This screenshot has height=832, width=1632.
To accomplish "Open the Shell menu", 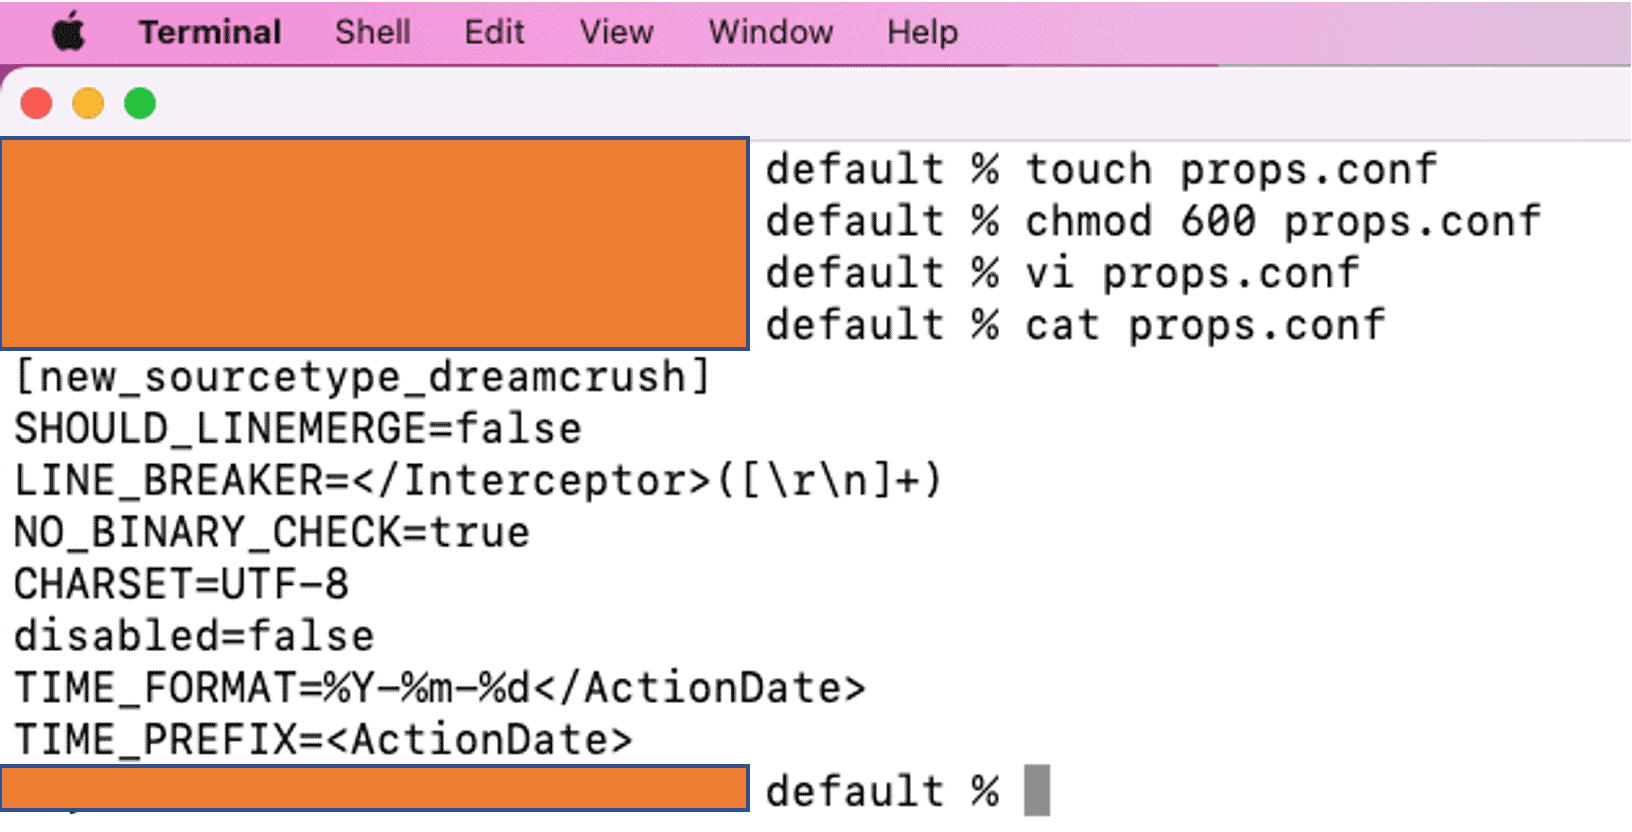I will tap(372, 32).
